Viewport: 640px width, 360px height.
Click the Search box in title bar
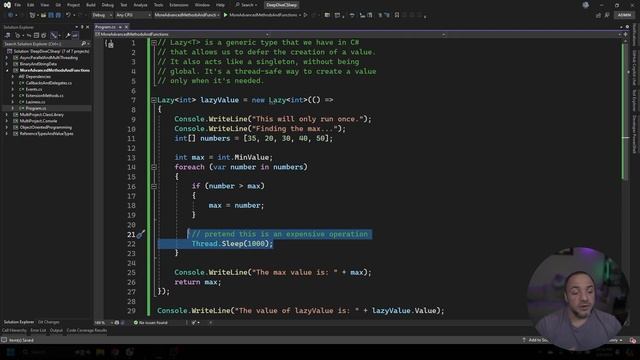[246, 5]
